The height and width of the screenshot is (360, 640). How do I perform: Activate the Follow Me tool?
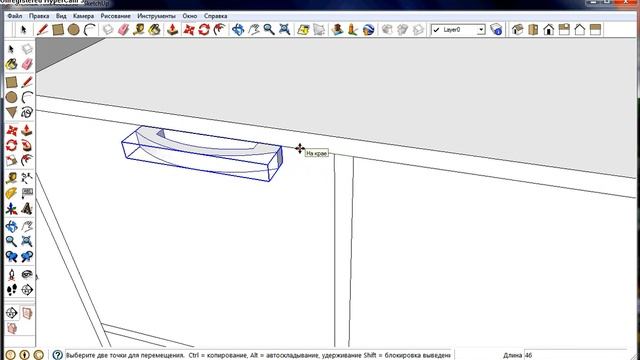(x=27, y=145)
